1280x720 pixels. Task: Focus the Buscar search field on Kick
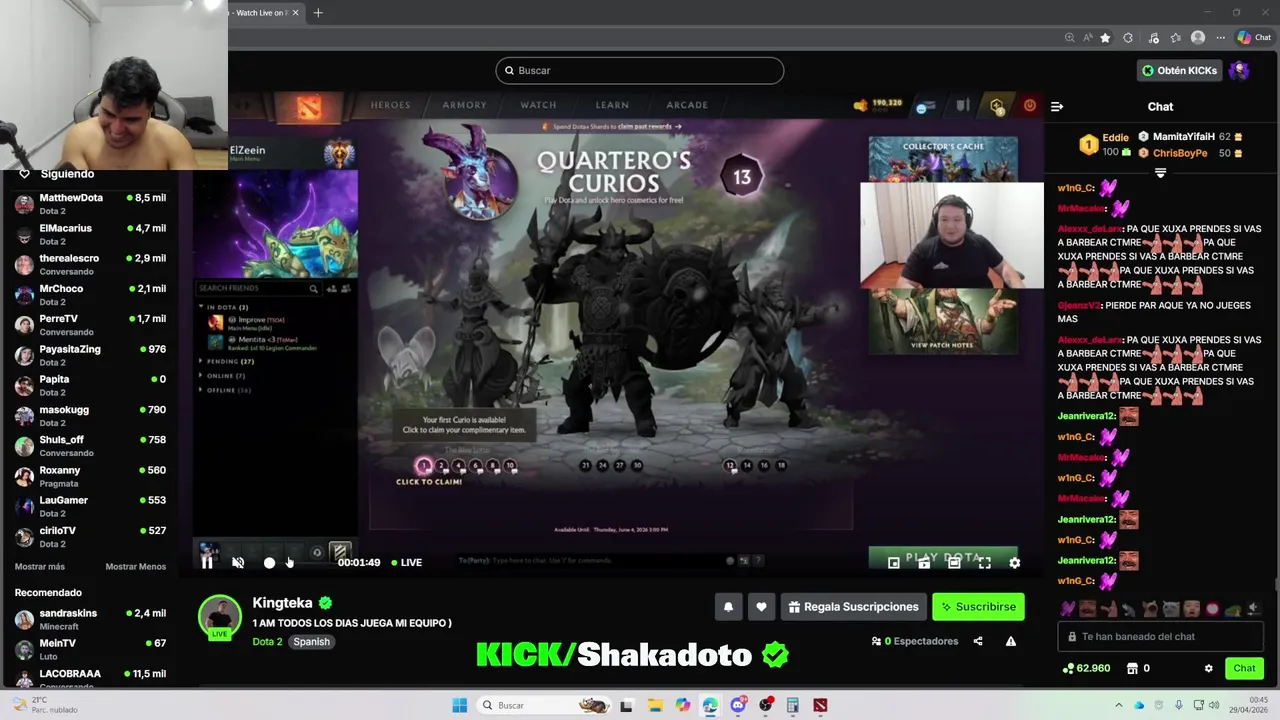tap(639, 70)
